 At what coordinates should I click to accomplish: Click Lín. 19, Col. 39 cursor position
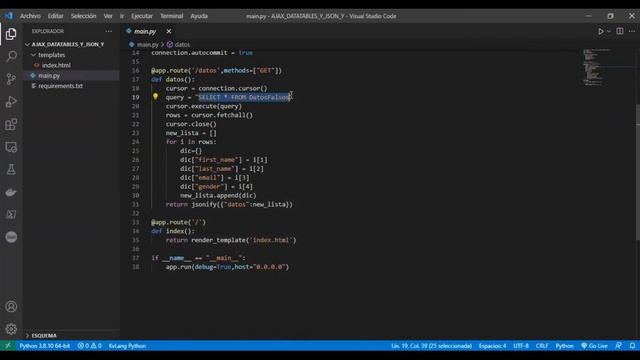point(431,346)
